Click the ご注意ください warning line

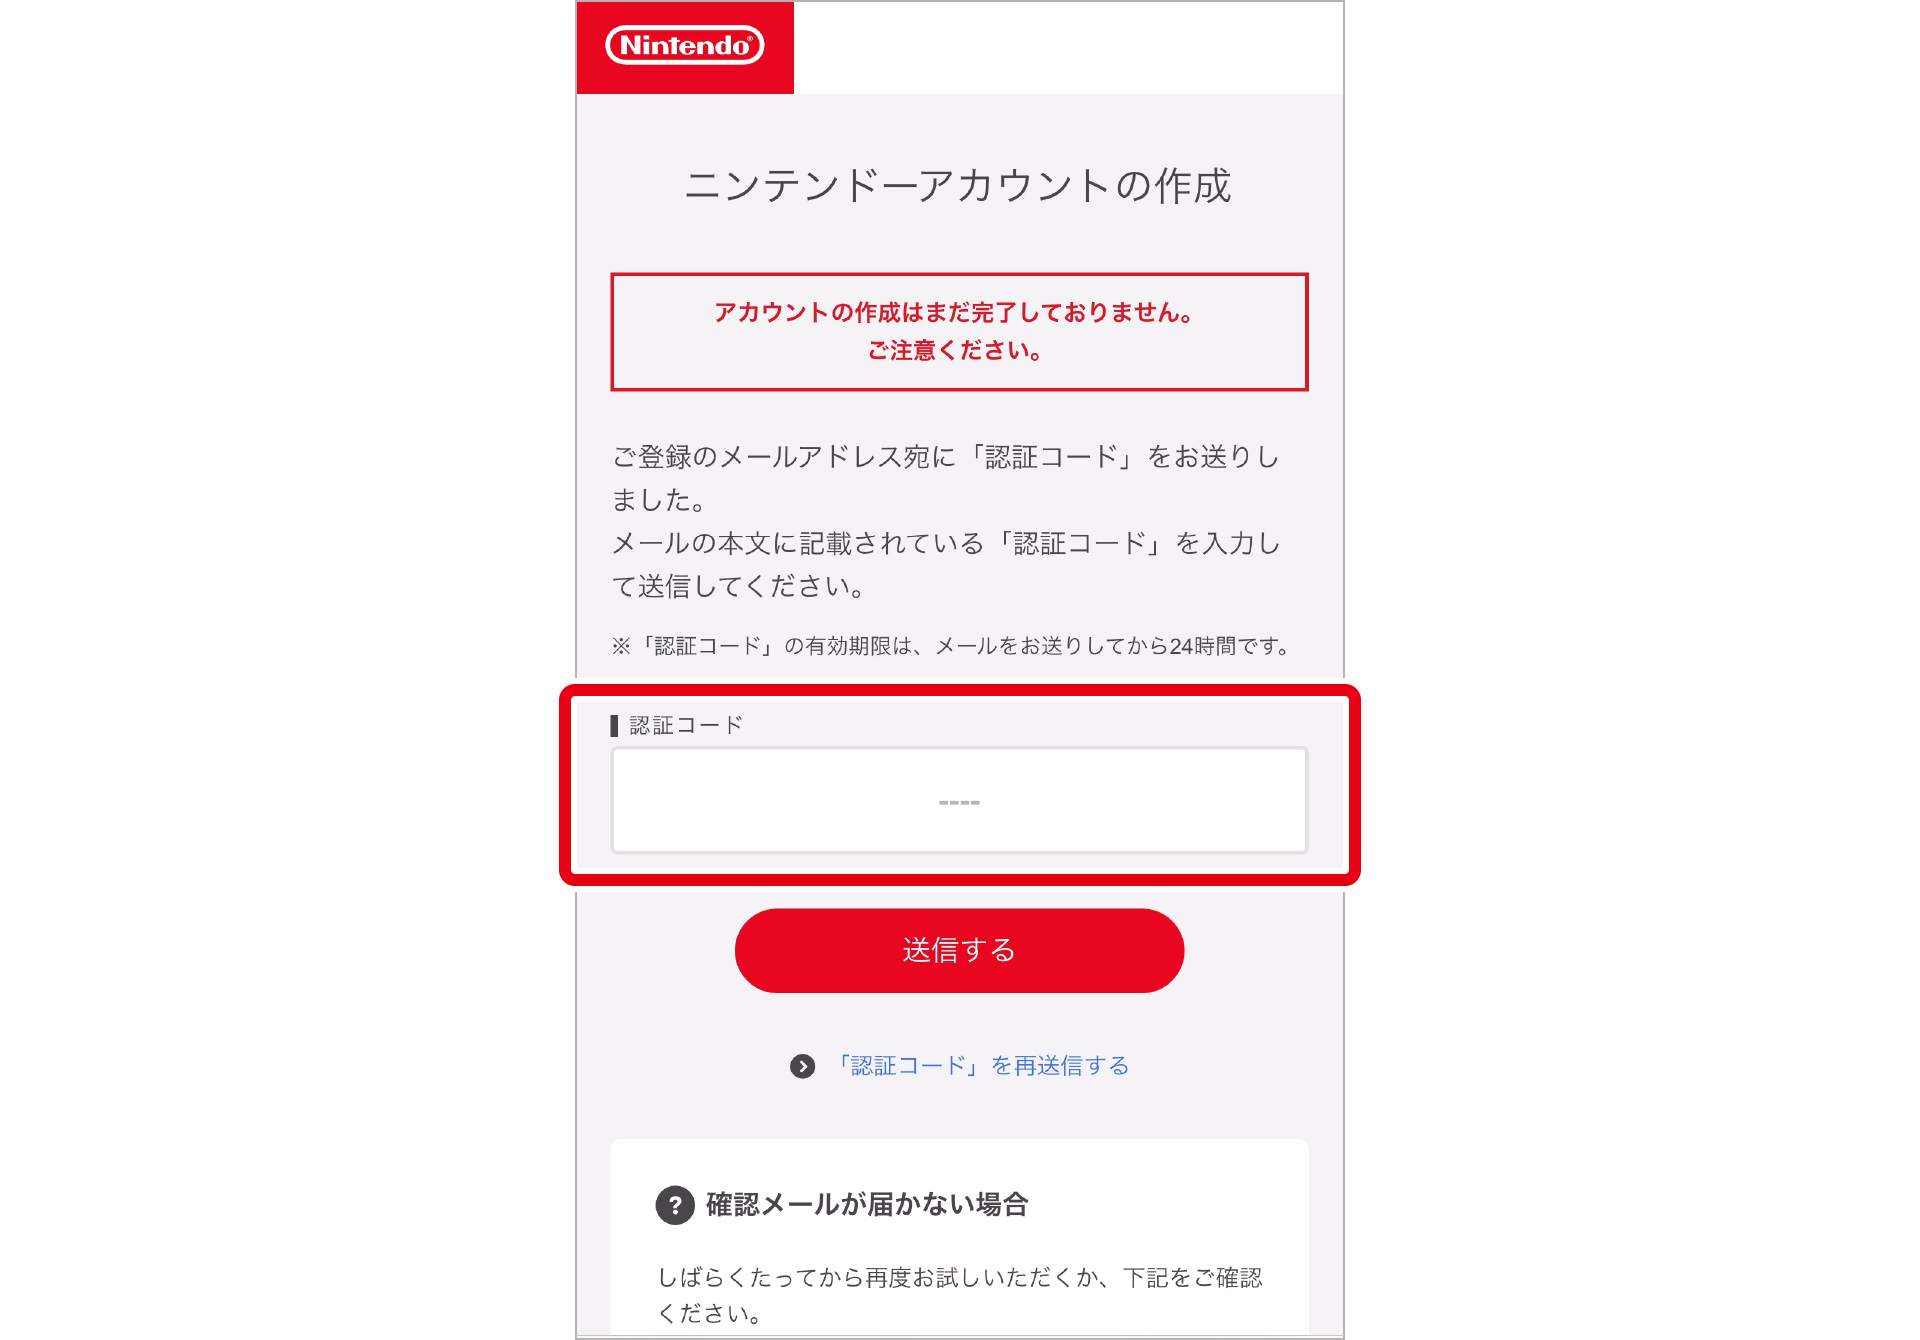(x=954, y=350)
